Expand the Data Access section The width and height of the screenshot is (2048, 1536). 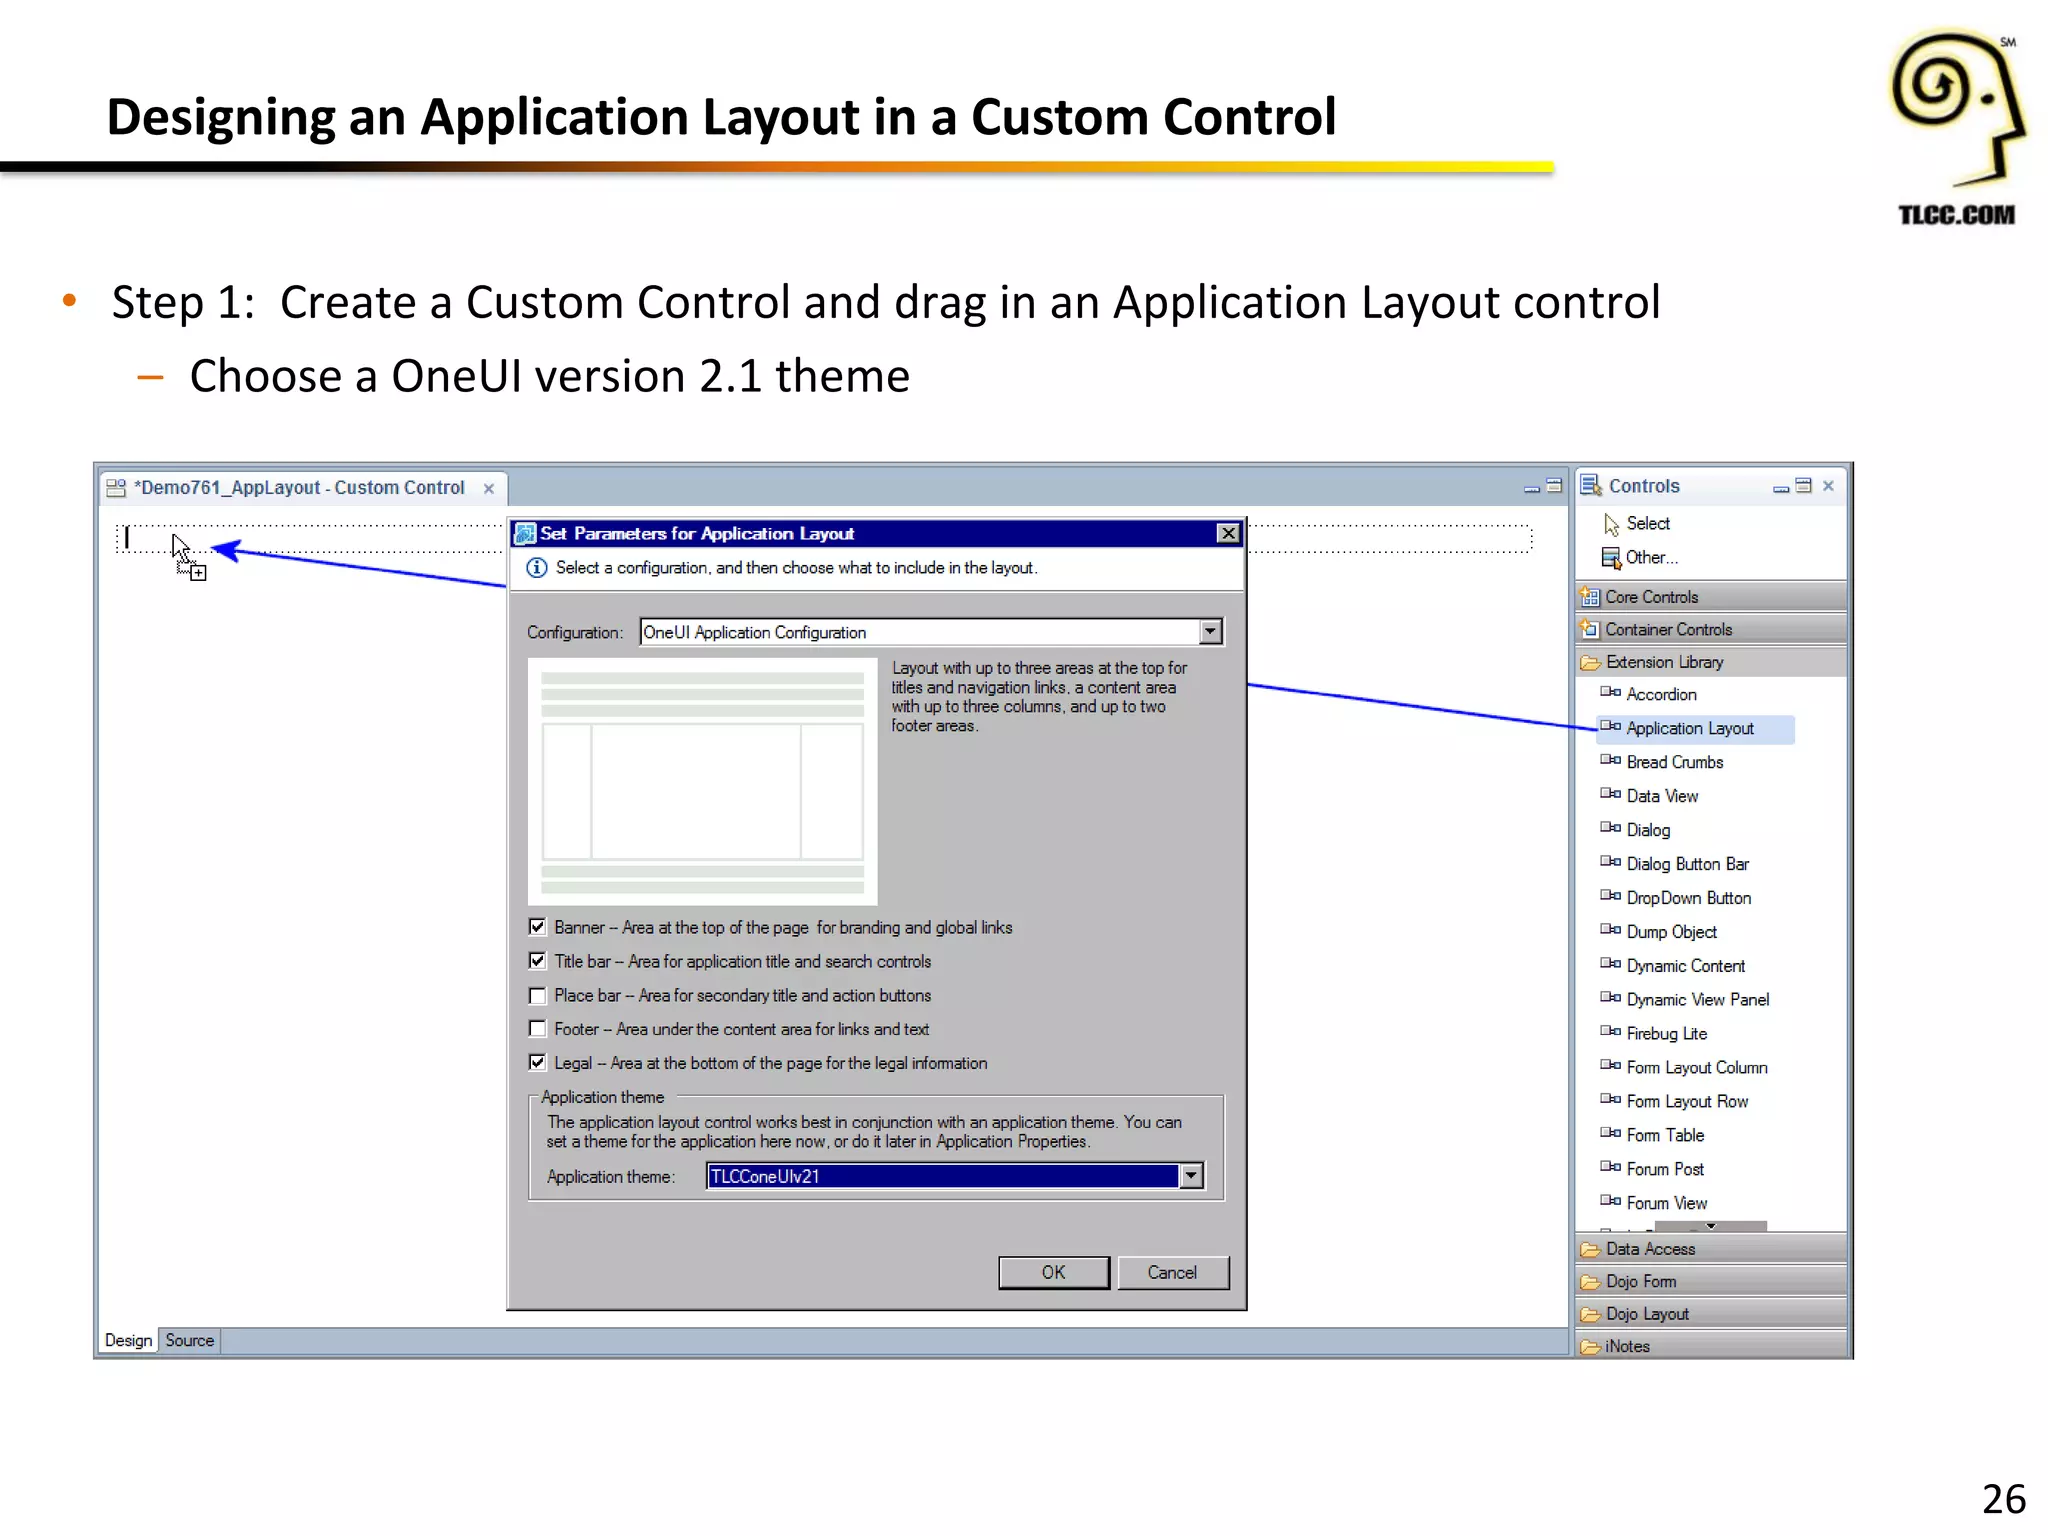pyautogui.click(x=1711, y=1249)
